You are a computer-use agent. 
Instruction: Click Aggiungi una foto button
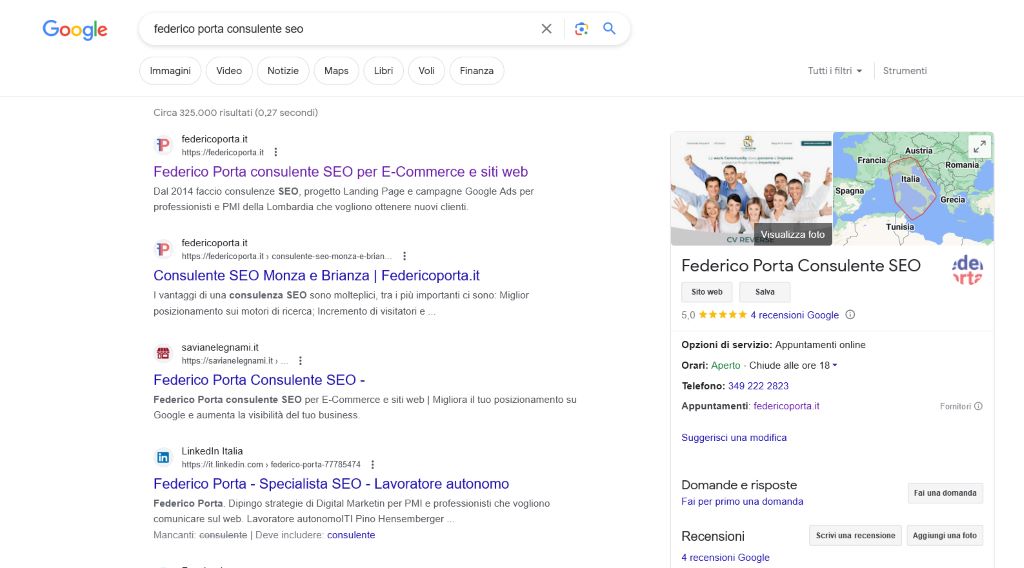point(944,535)
